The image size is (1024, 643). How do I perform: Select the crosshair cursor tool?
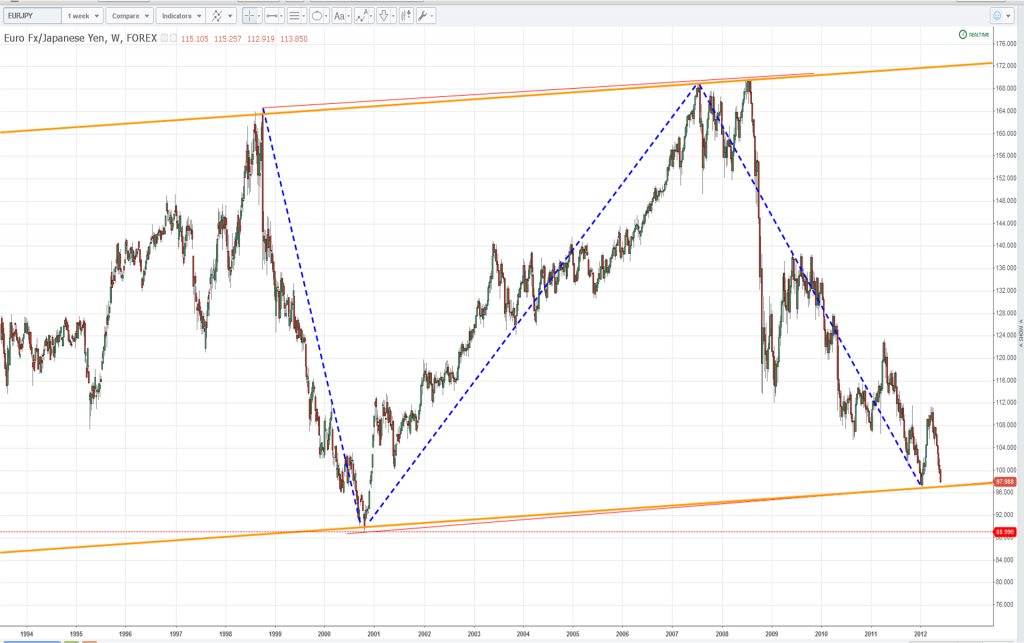click(x=249, y=16)
